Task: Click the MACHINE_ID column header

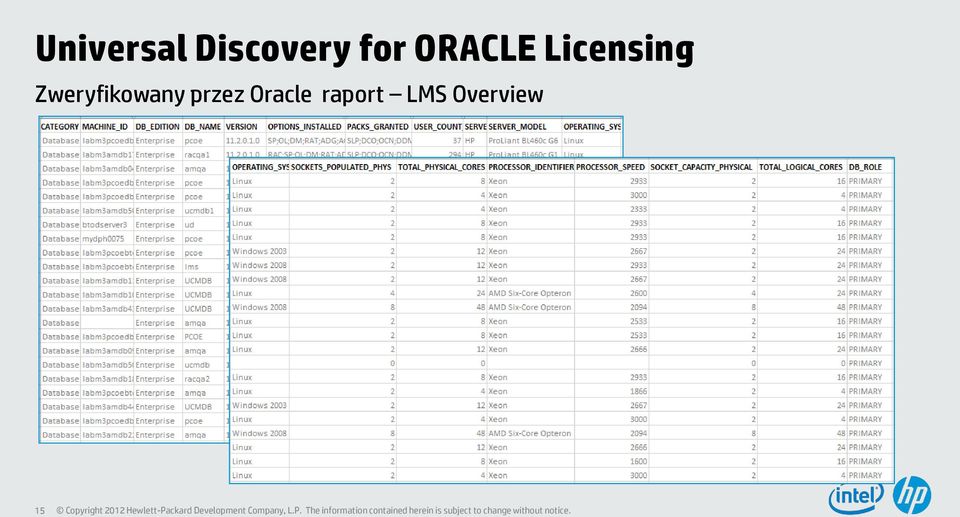Action: (x=105, y=127)
